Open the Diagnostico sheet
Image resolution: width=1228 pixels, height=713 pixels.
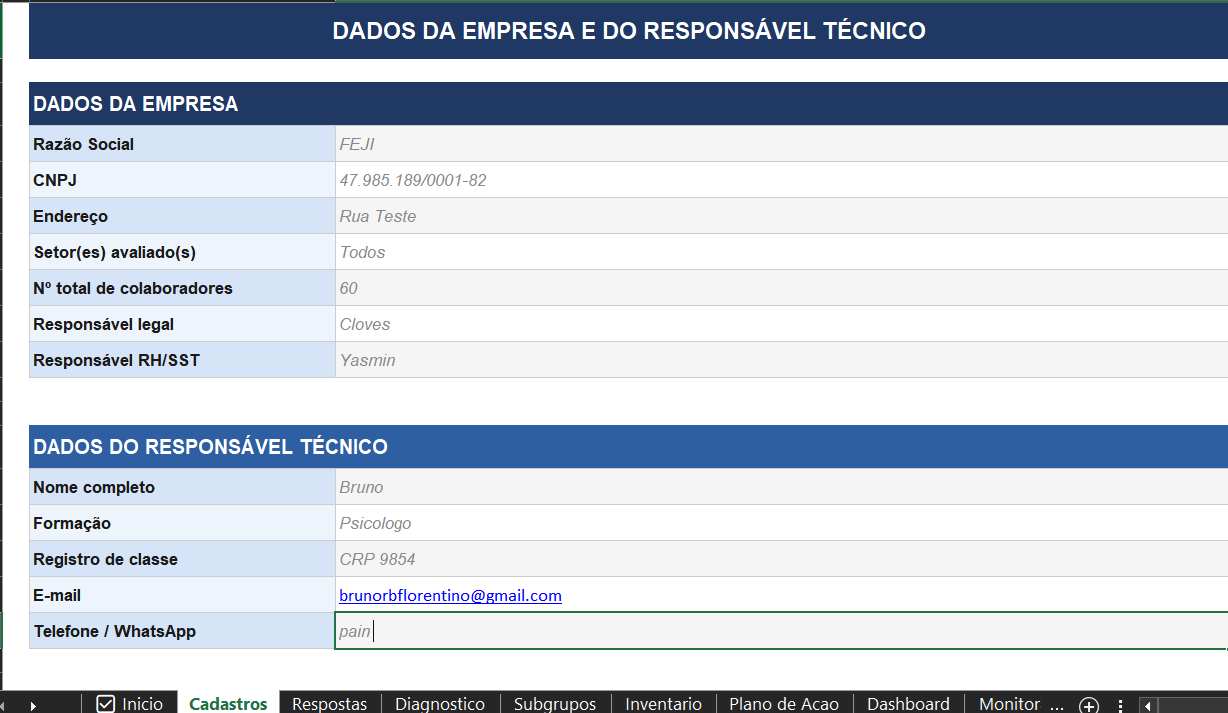point(440,704)
